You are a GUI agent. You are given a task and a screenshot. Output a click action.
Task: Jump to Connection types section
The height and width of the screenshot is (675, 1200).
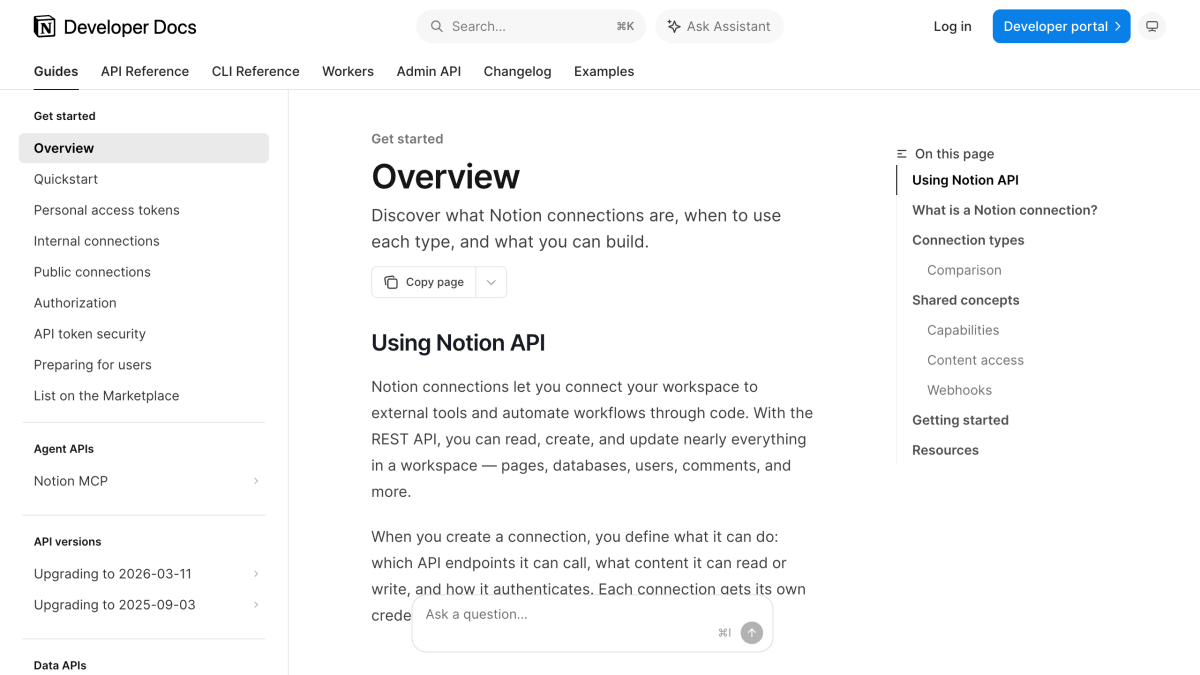[x=968, y=240]
